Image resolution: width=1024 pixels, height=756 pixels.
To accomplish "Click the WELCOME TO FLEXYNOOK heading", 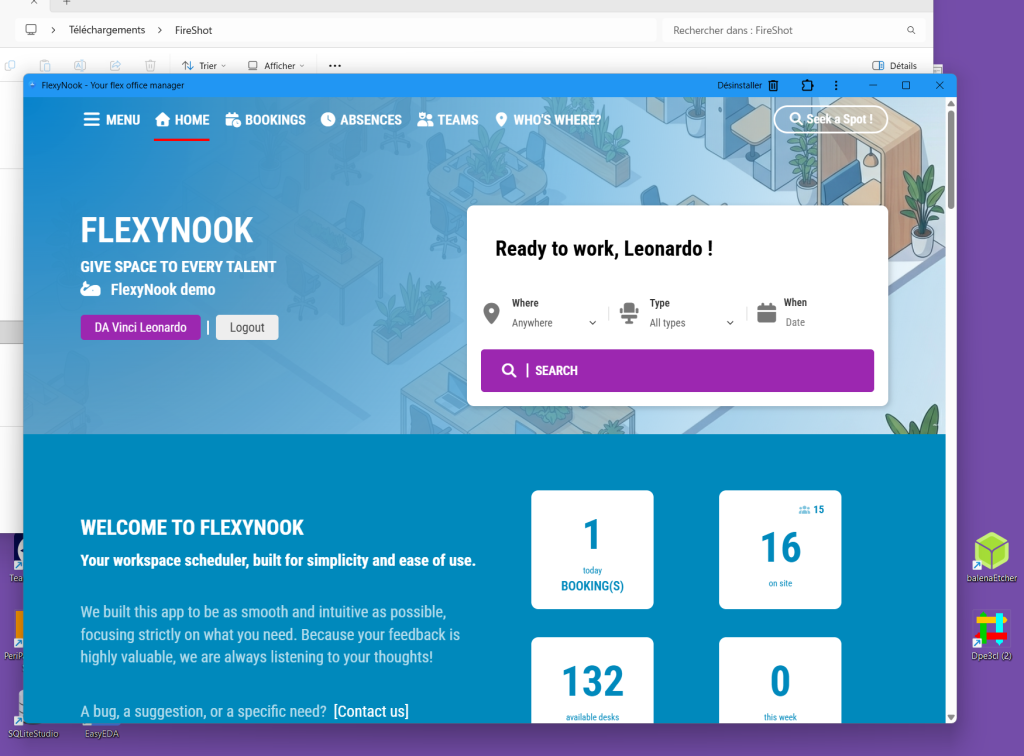I will tap(192, 528).
